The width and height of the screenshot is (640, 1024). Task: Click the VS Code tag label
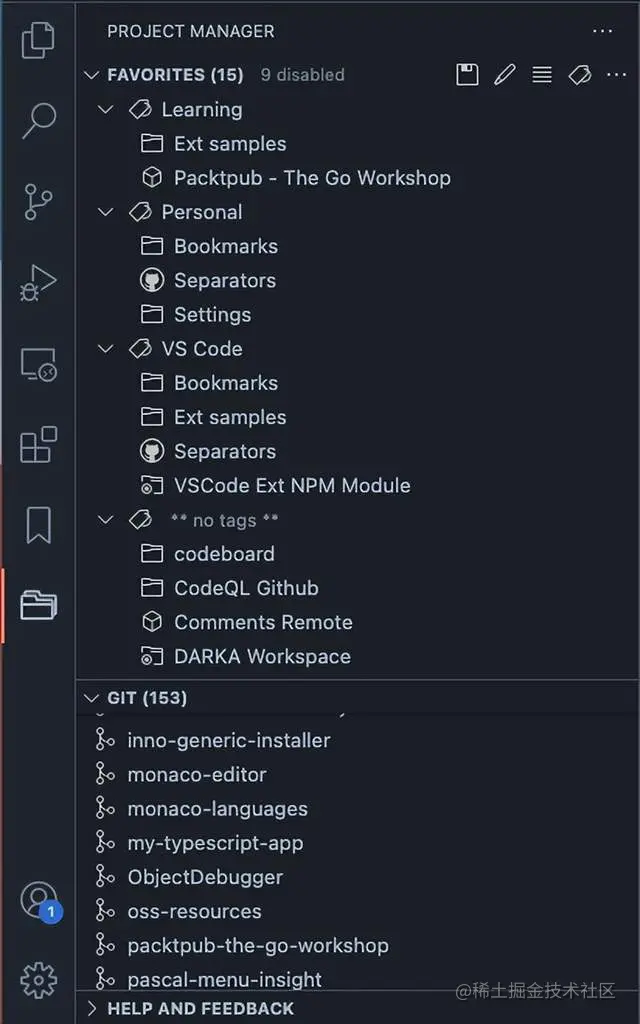202,349
